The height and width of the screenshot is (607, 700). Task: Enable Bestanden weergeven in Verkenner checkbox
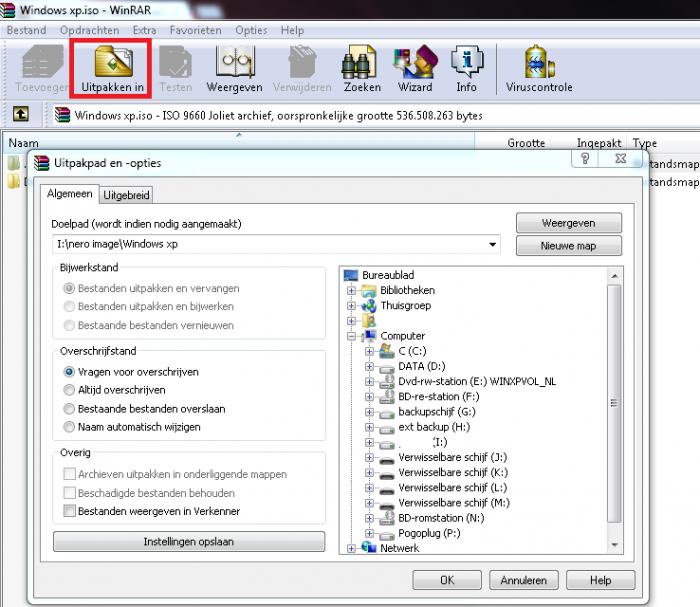pyautogui.click(x=69, y=510)
